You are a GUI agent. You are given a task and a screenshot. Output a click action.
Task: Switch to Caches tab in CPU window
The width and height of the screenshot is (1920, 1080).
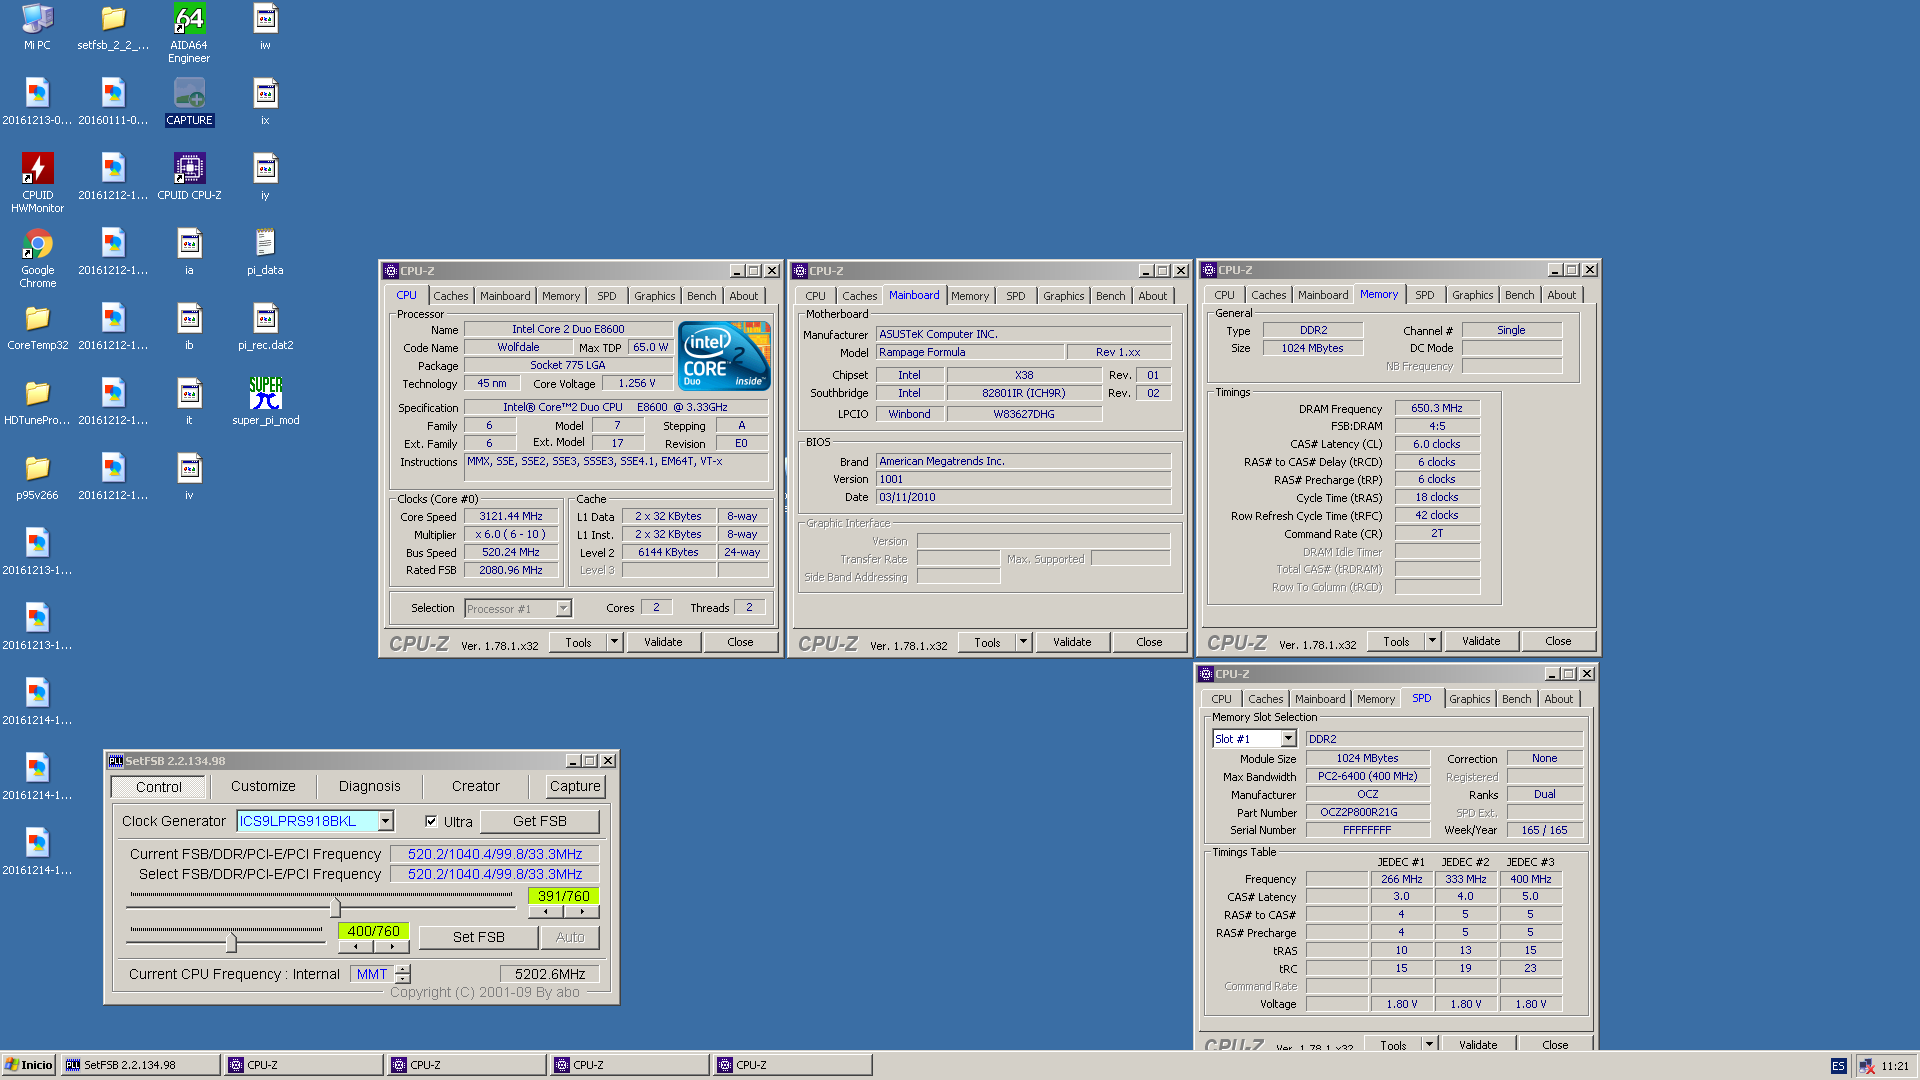click(450, 296)
